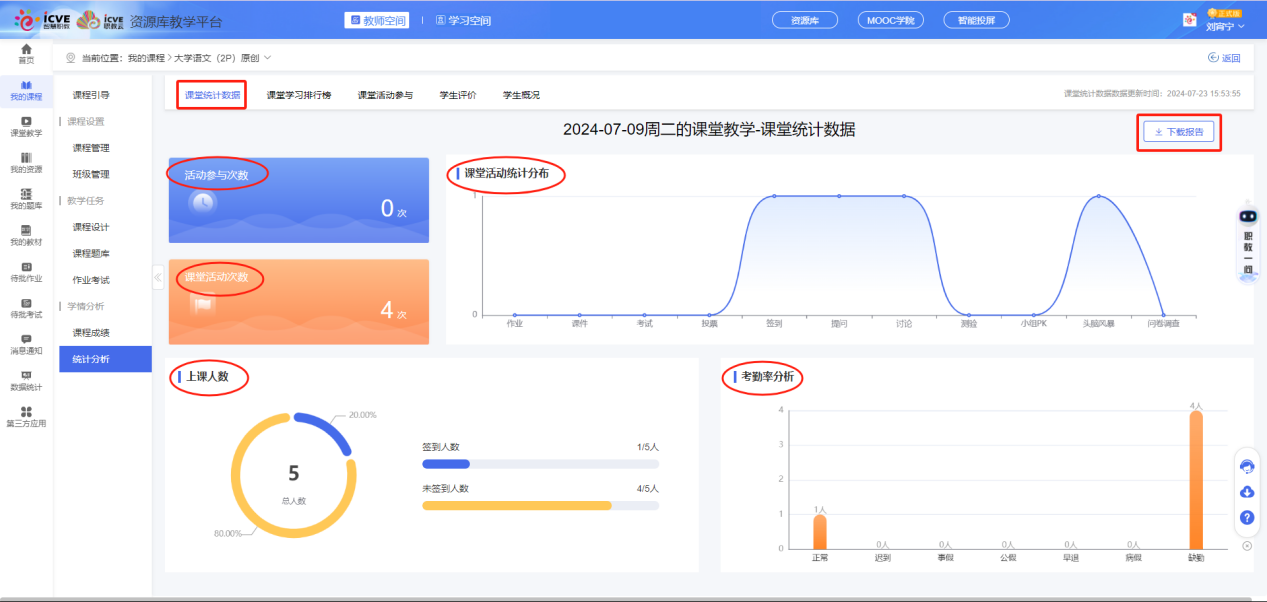Collapse the course settings panel with the chevron
Viewport: 1267px width, 602px height.
coord(158,279)
